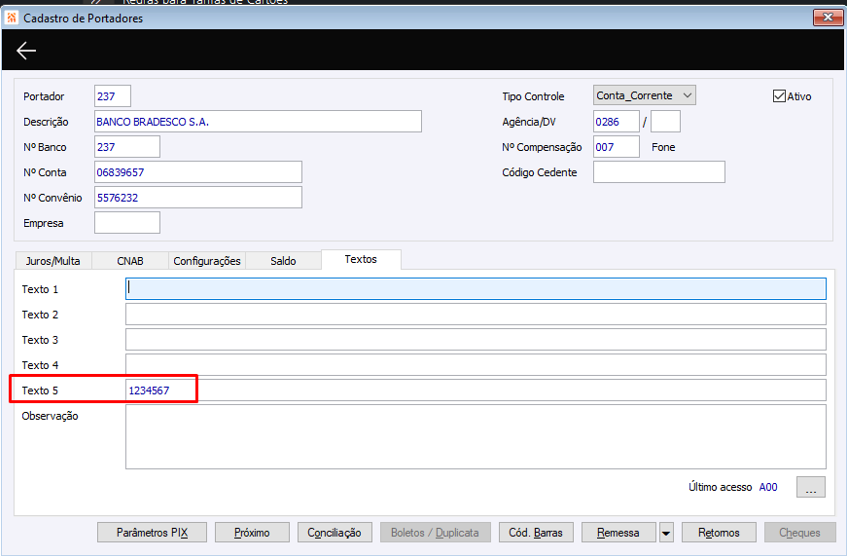Screen dimensions: 847x556
Task: Focus the Código Cedente field
Action: click(659, 172)
